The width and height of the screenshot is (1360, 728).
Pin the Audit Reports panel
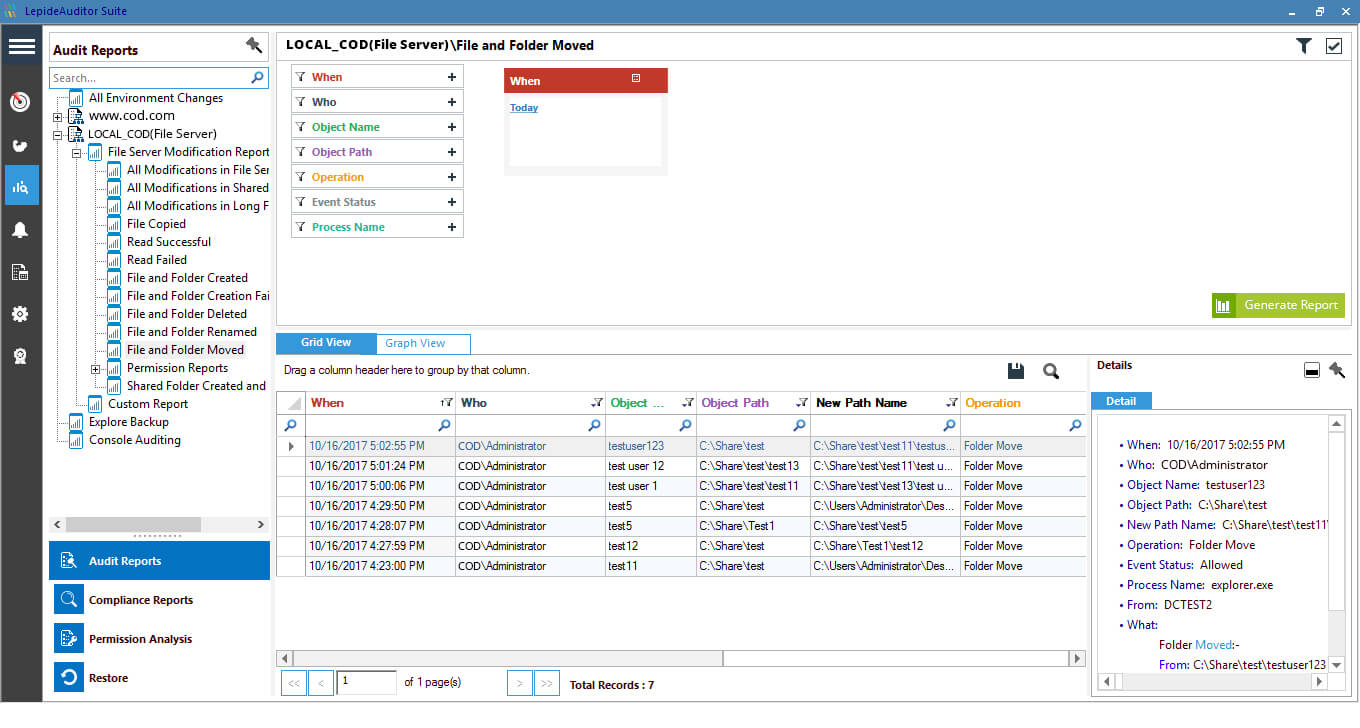tap(254, 46)
